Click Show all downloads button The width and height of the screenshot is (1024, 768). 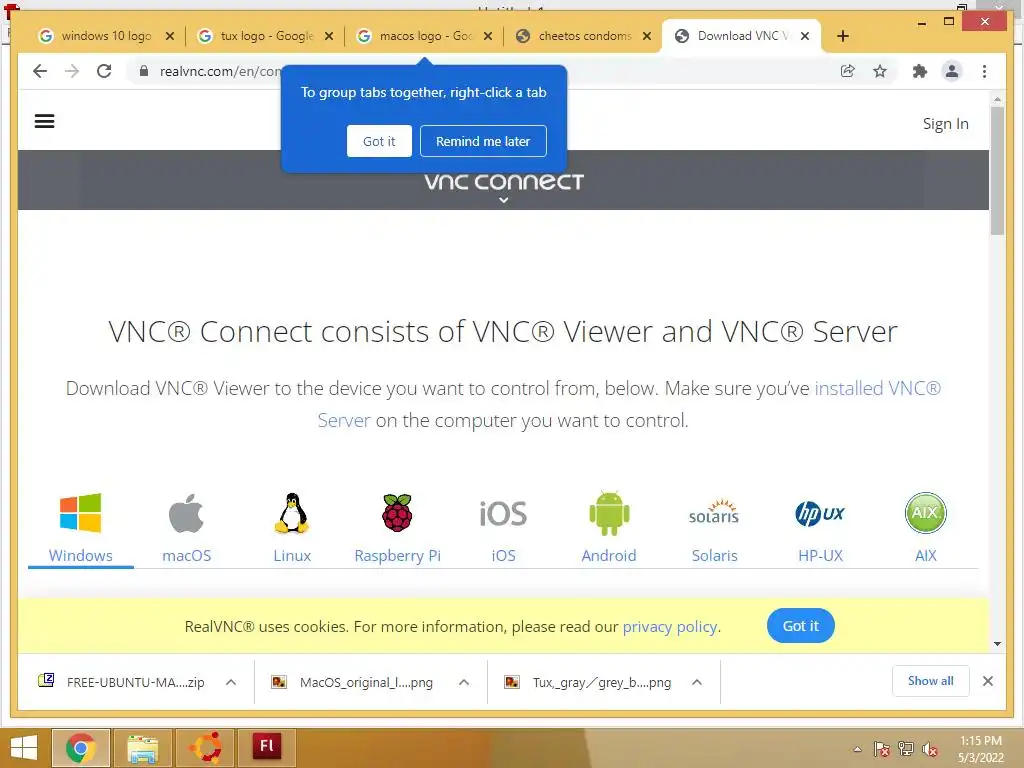click(931, 681)
